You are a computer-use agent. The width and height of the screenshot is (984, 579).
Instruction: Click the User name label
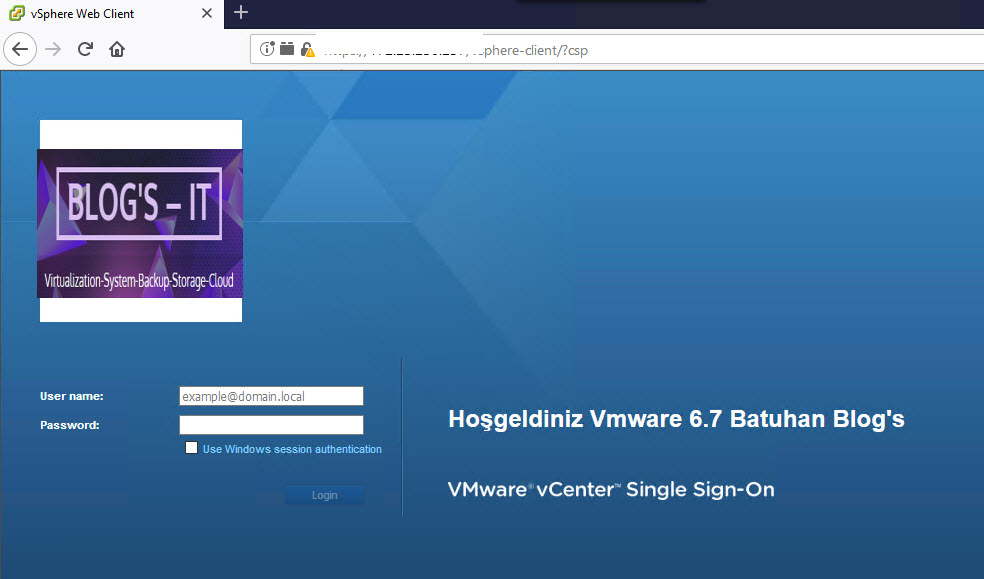(71, 396)
